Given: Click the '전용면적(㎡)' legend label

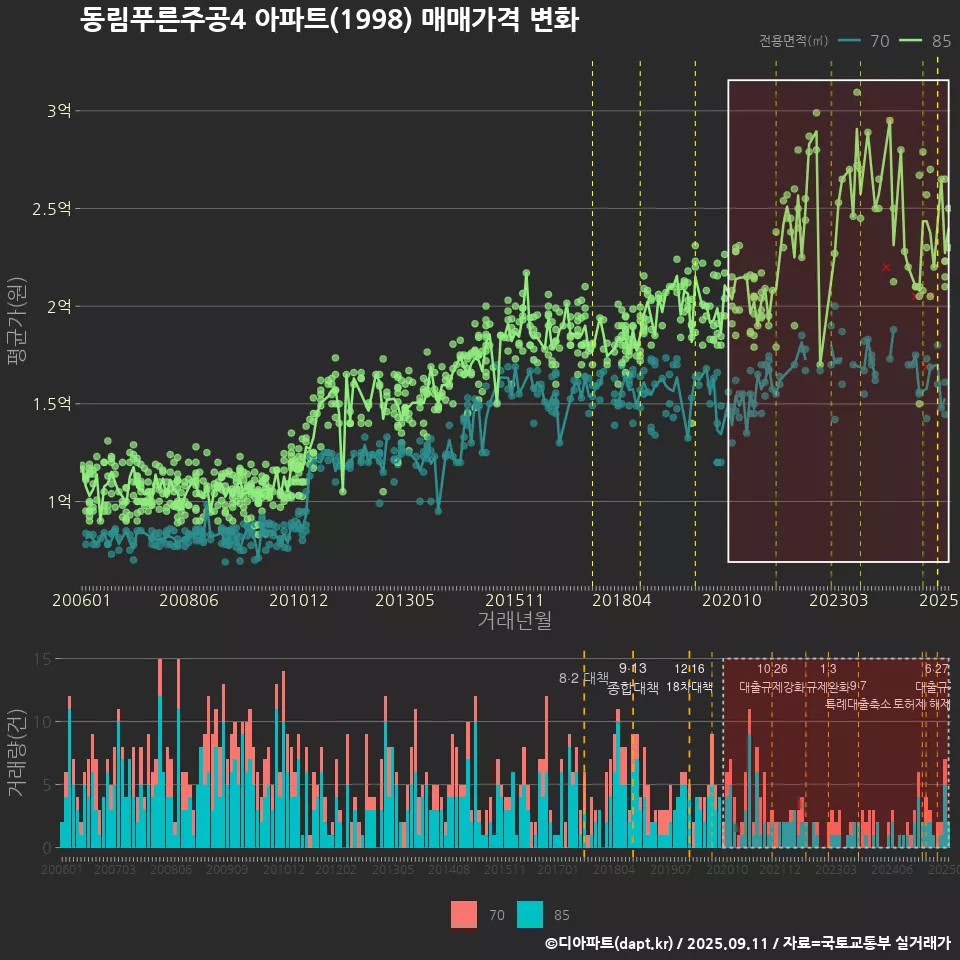Looking at the screenshot, I should coord(793,41).
